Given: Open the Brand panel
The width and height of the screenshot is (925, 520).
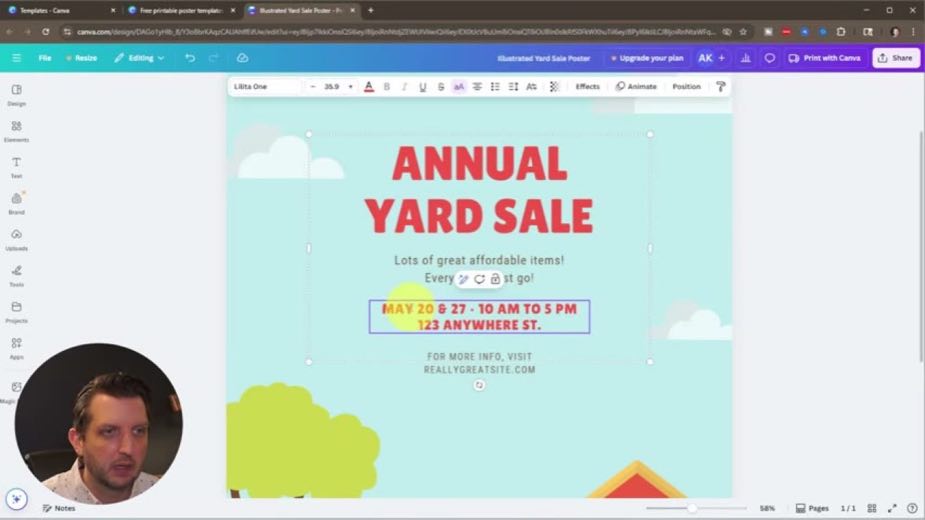Looking at the screenshot, I should (17, 204).
